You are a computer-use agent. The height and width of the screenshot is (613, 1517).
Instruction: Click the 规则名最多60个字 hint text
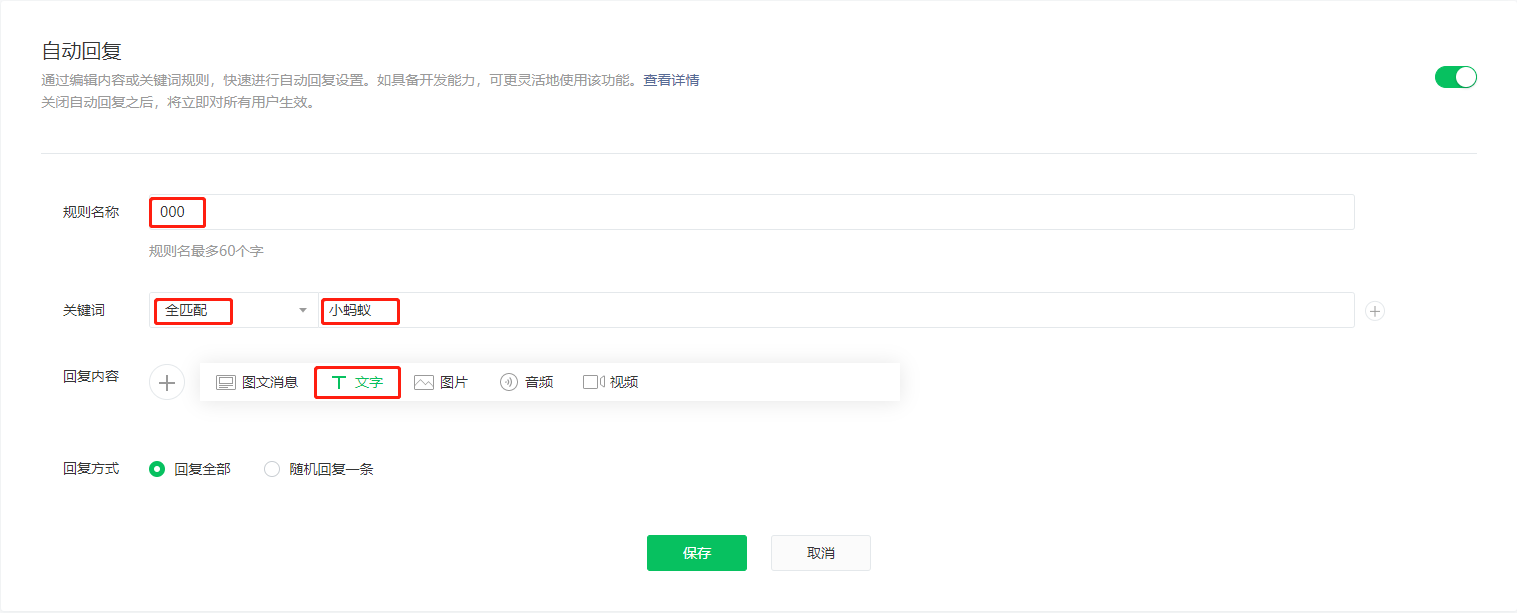[x=206, y=251]
